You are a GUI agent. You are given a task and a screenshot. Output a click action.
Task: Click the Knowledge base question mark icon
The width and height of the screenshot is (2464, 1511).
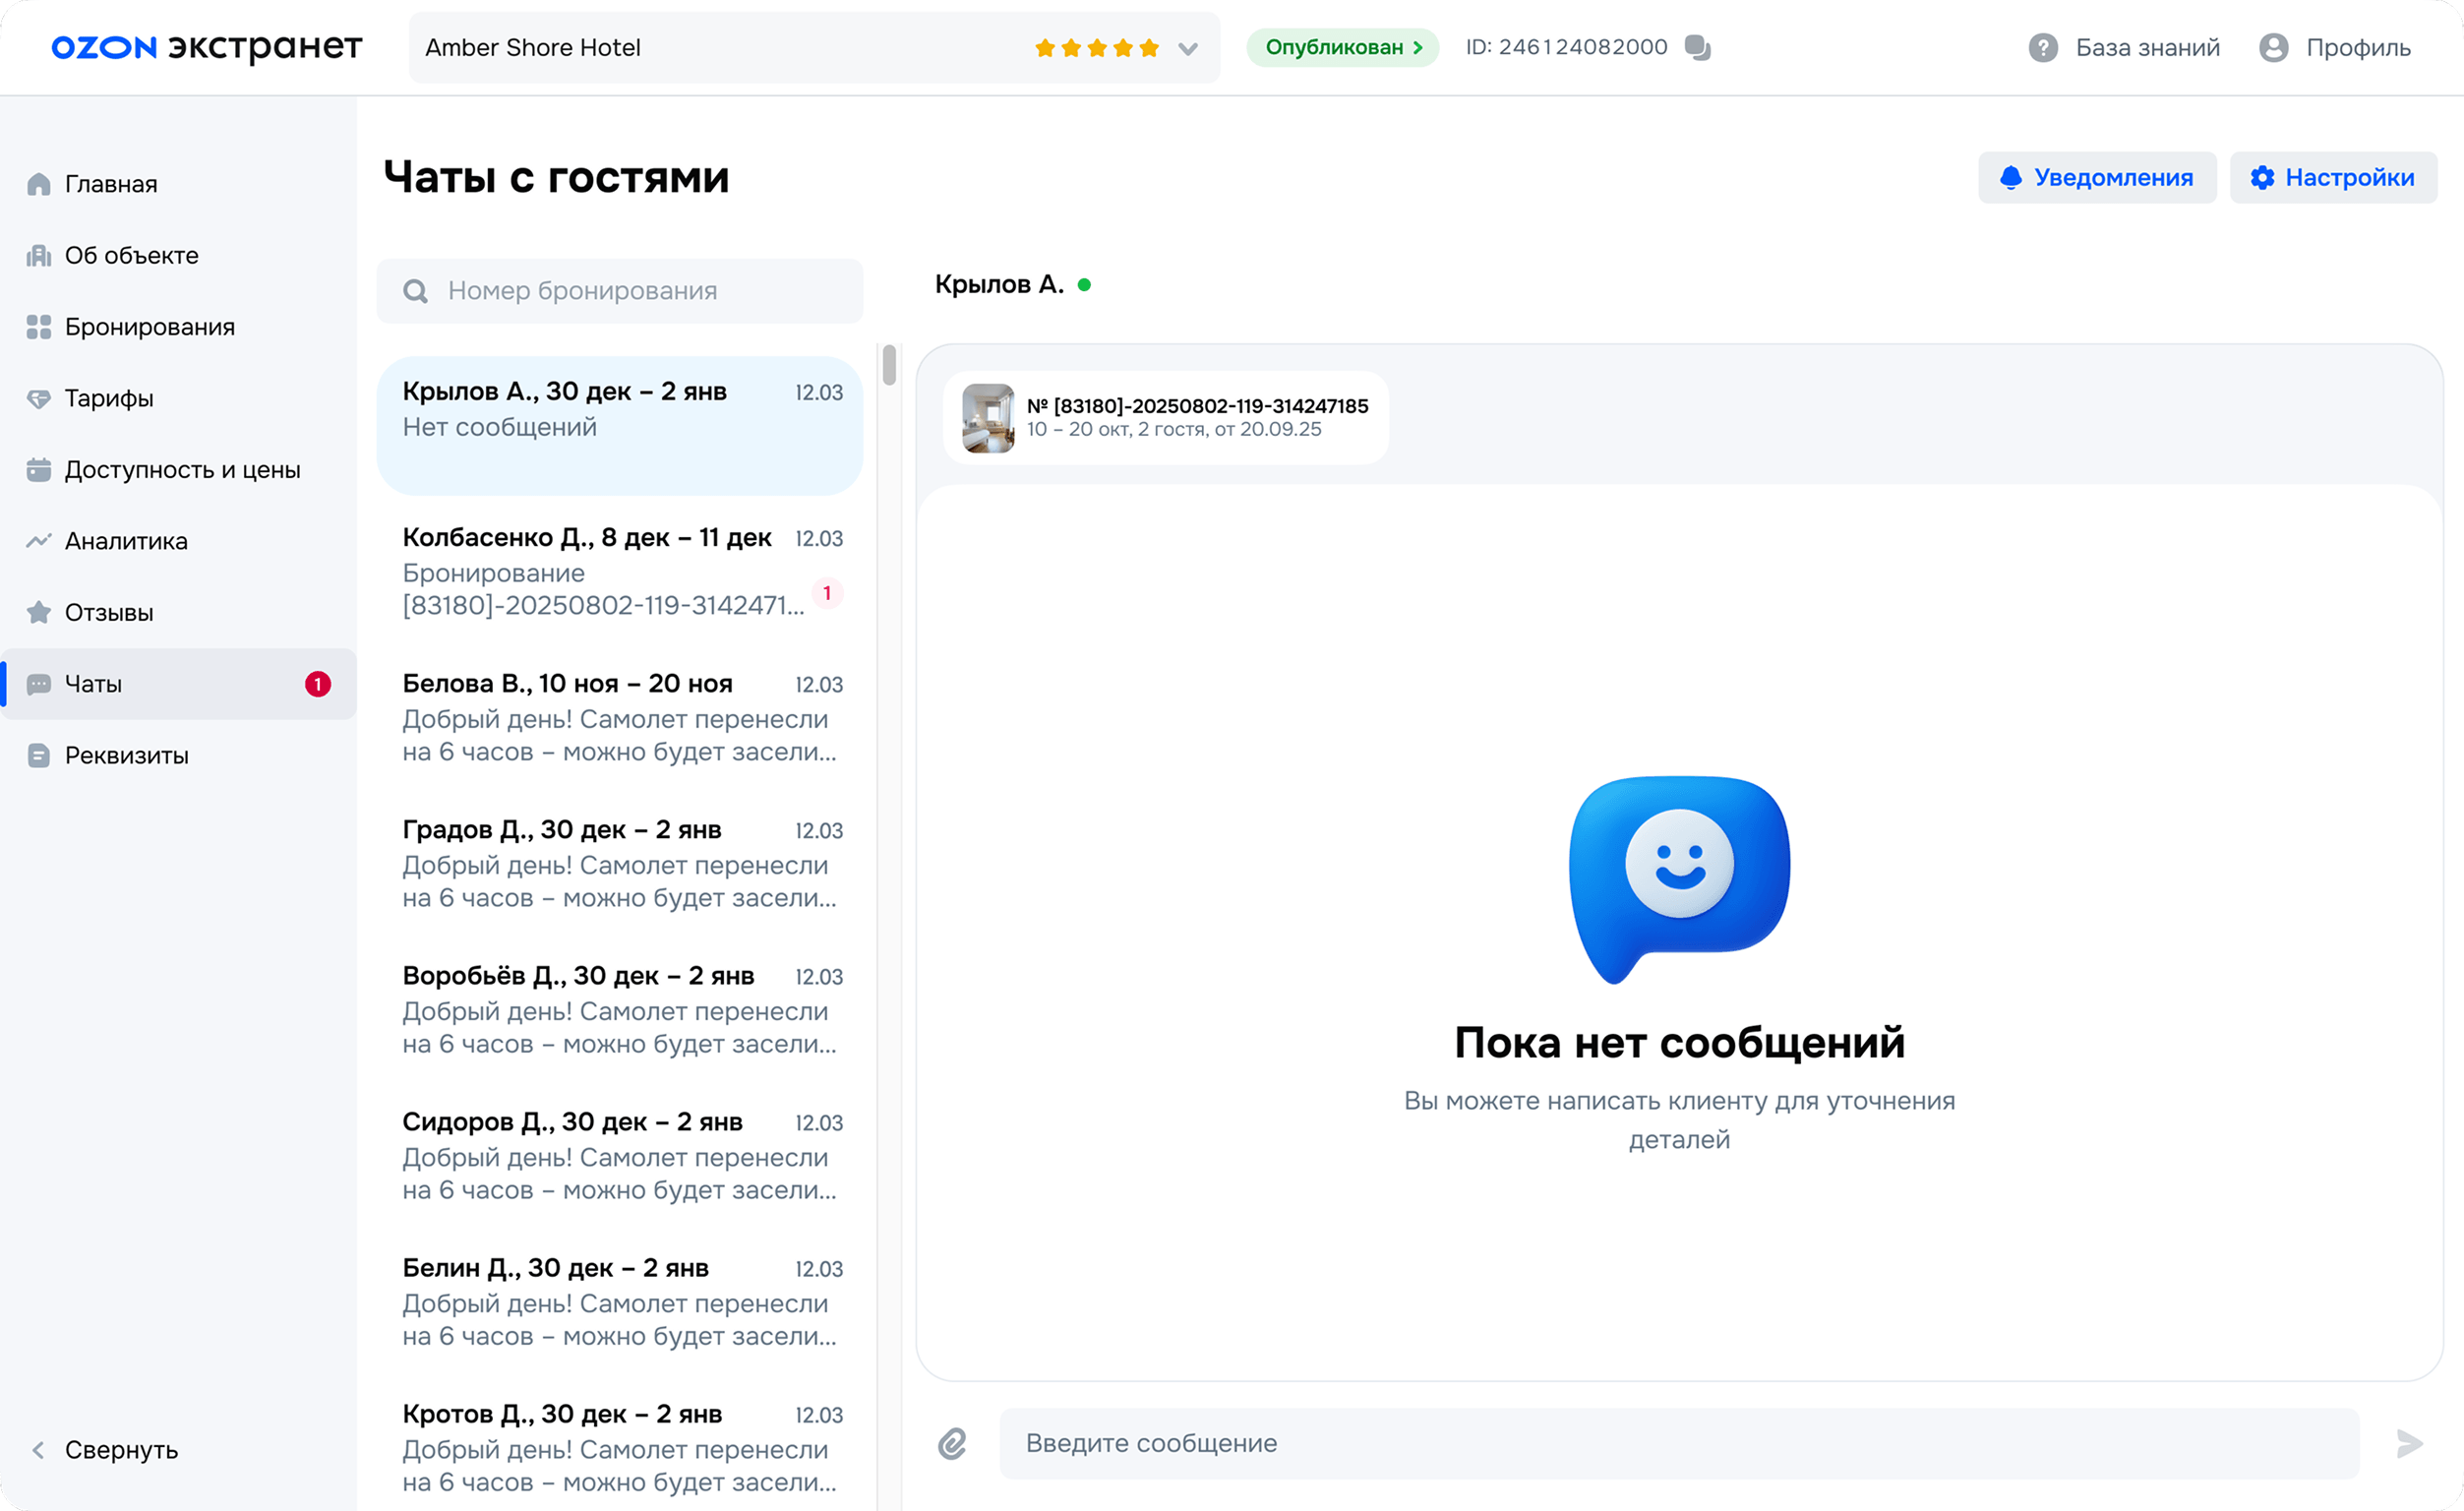coord(2042,47)
